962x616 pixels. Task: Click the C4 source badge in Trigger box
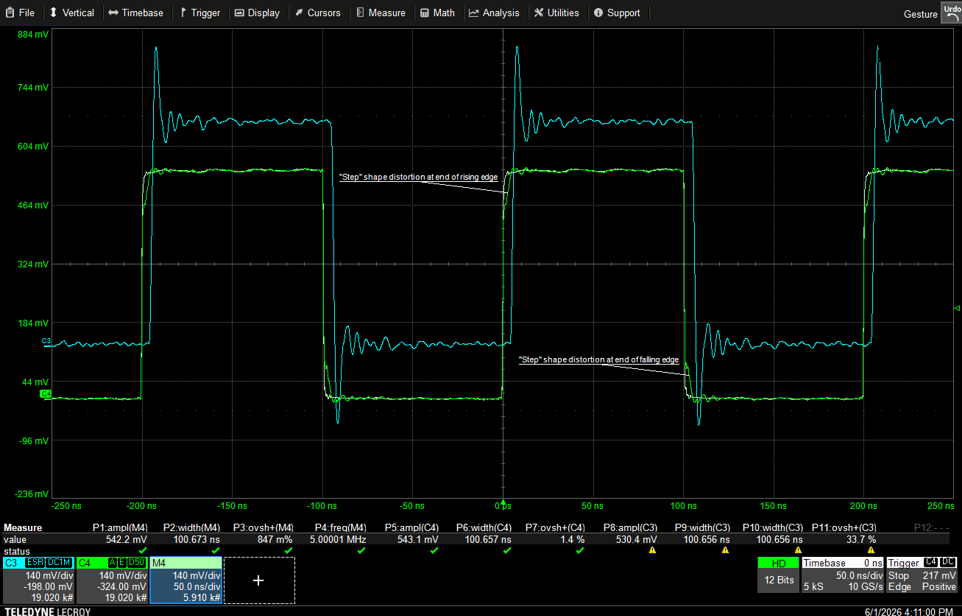(931, 562)
